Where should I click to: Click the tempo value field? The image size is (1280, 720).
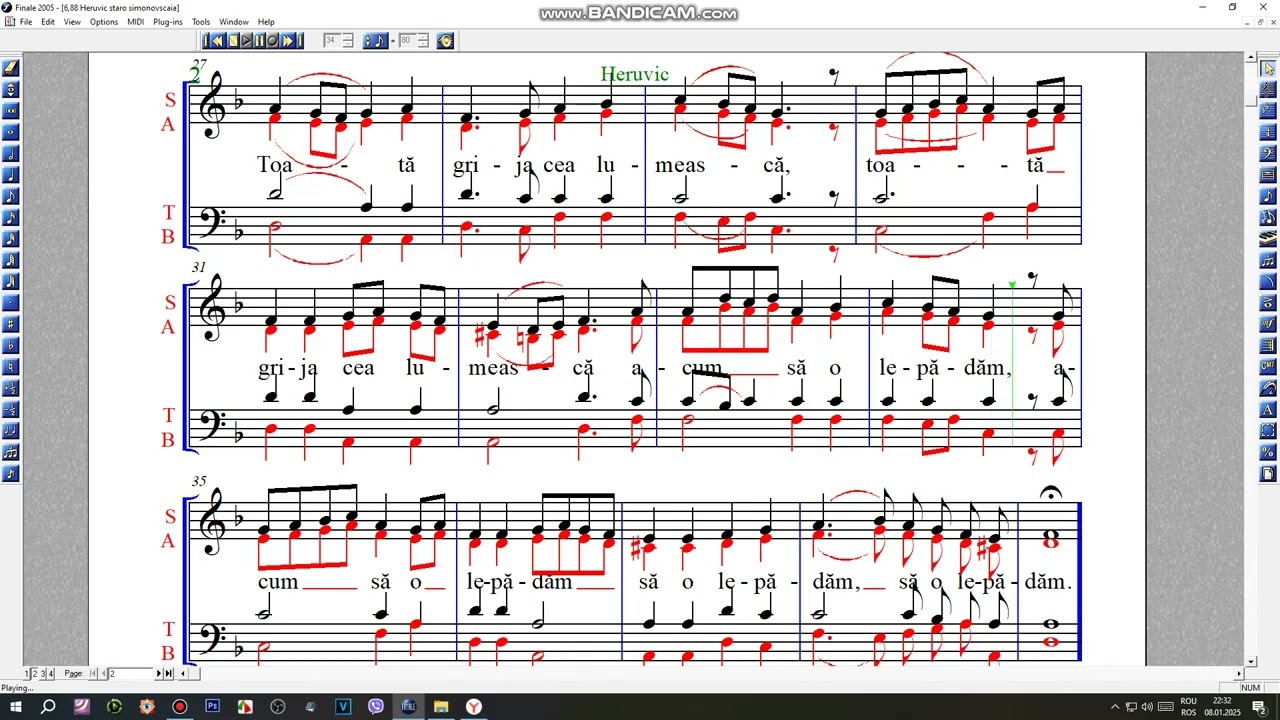407,41
